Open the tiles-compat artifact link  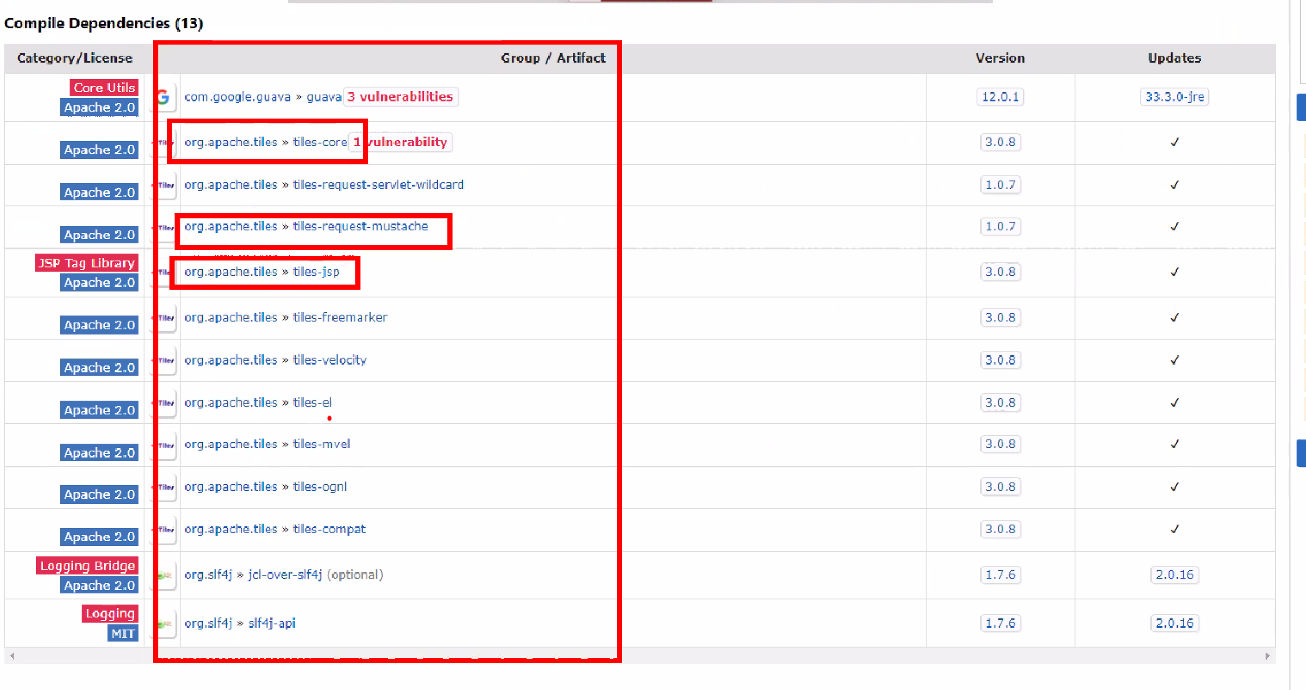(329, 529)
